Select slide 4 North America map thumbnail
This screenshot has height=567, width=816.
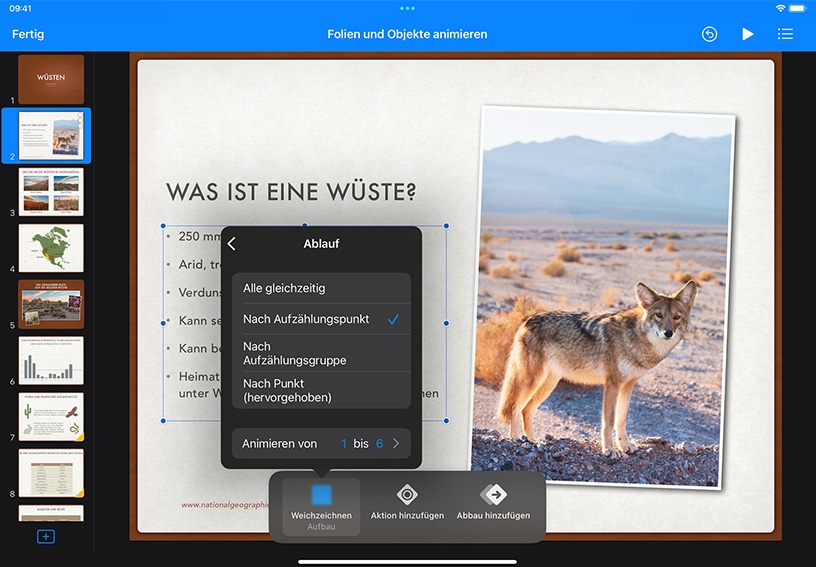tap(51, 248)
